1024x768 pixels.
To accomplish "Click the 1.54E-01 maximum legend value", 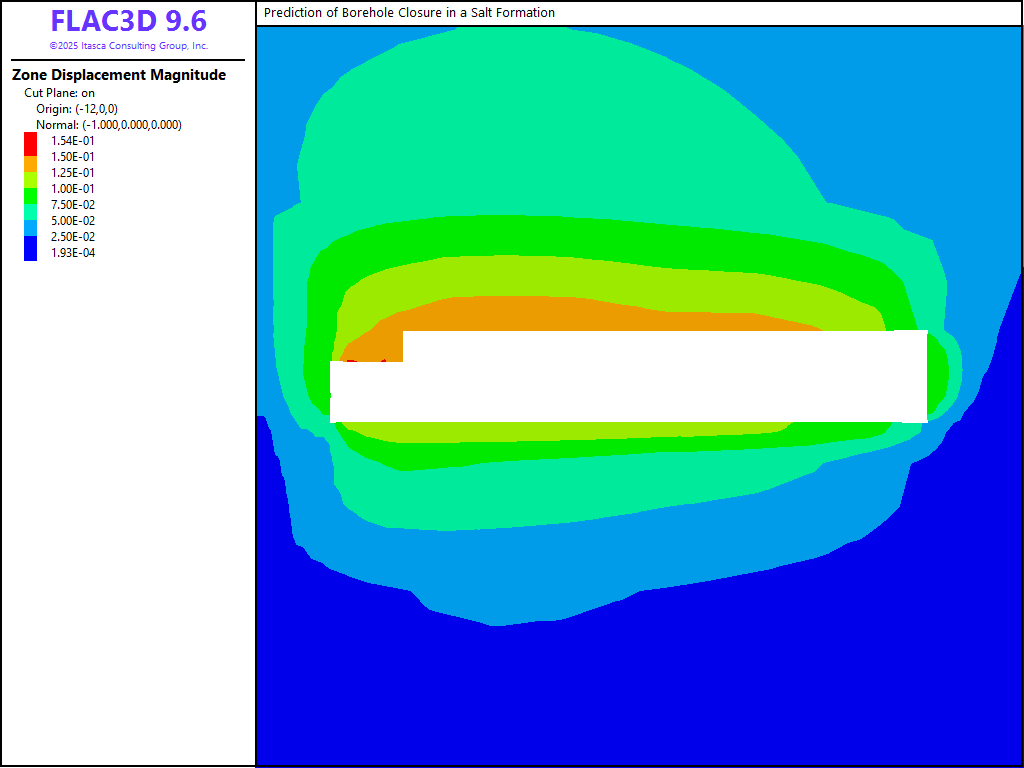I will pyautogui.click(x=73, y=141).
